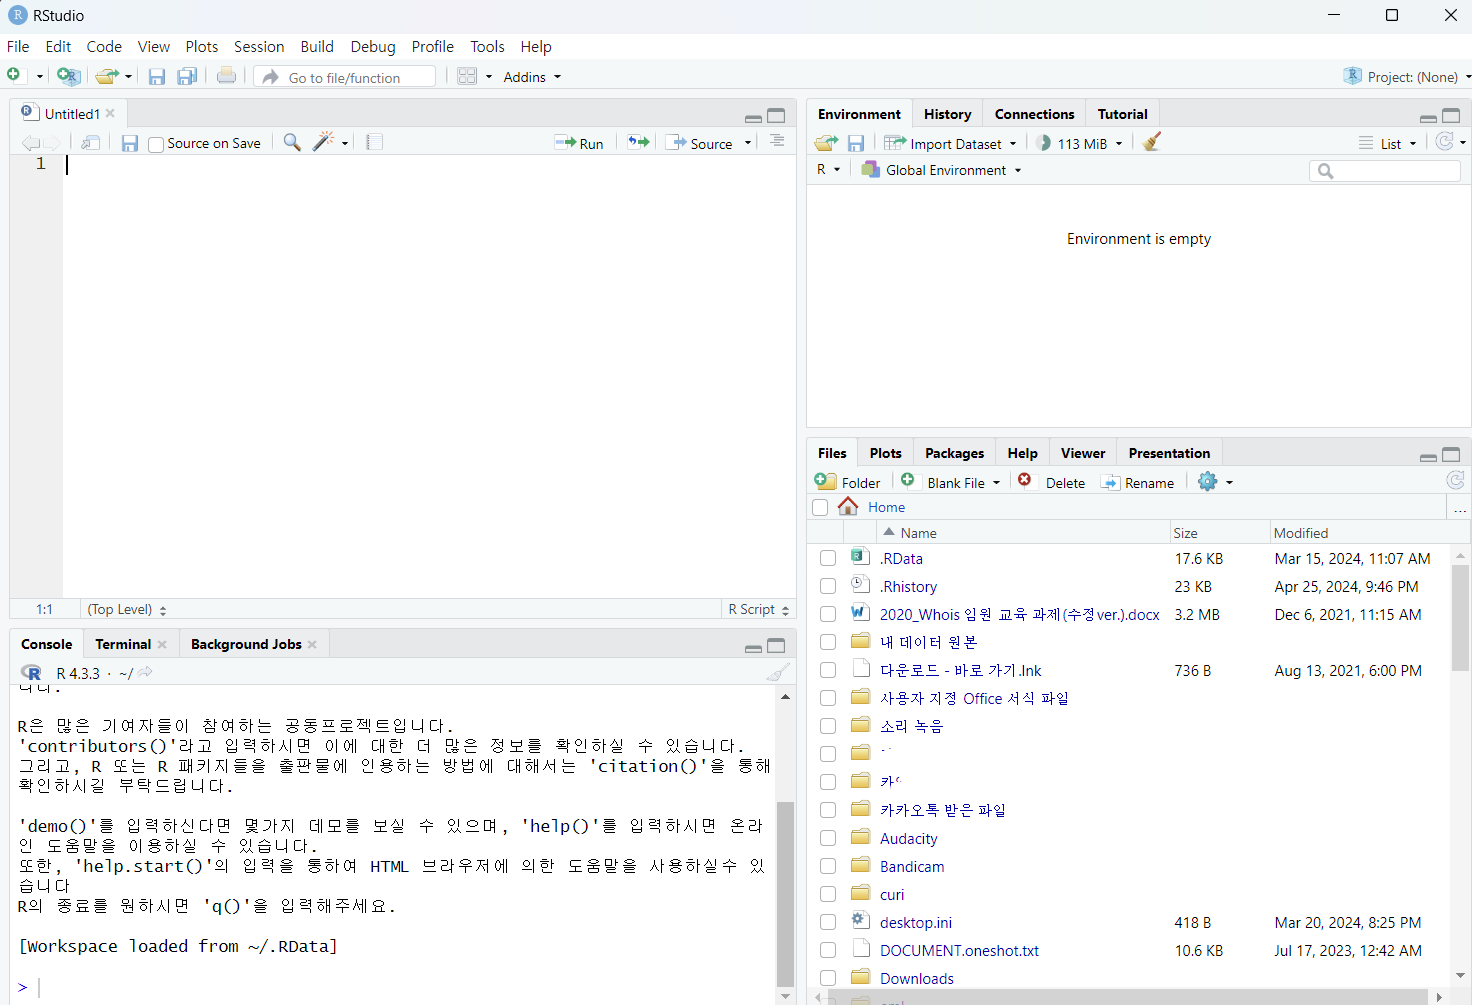This screenshot has width=1472, height=1005.
Task: Click the Delete button in Files pane
Action: 1051,482
